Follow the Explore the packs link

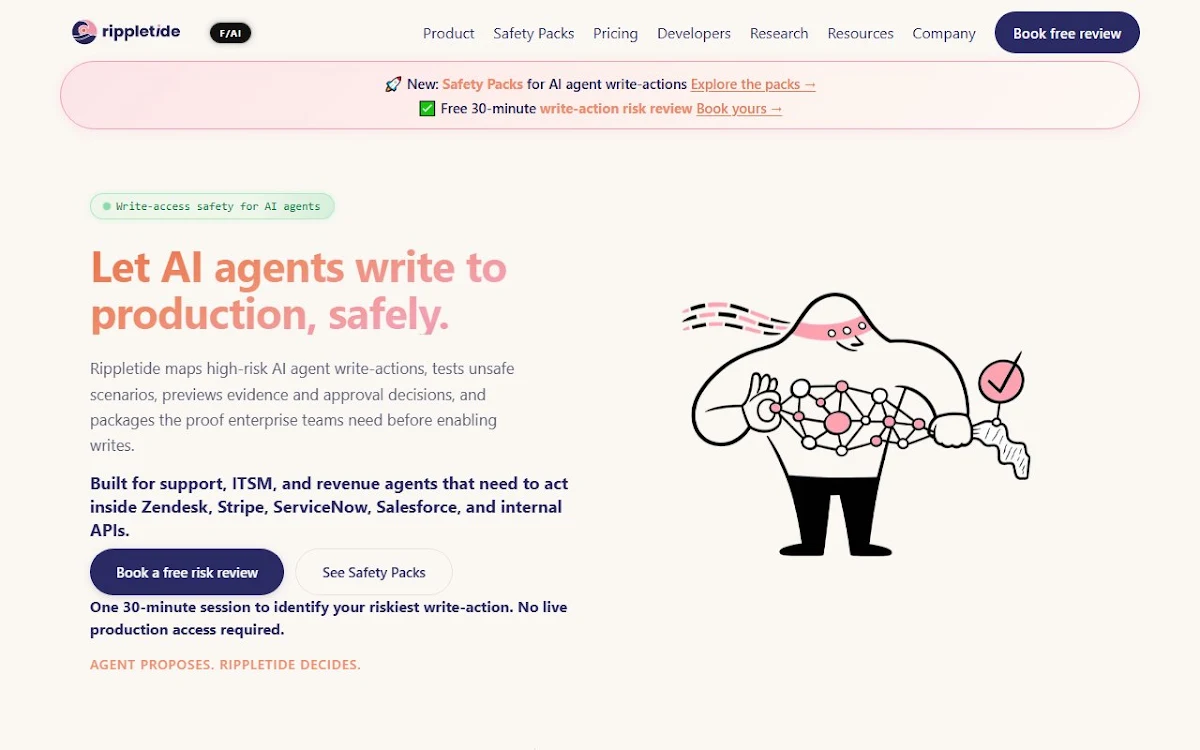(x=753, y=85)
